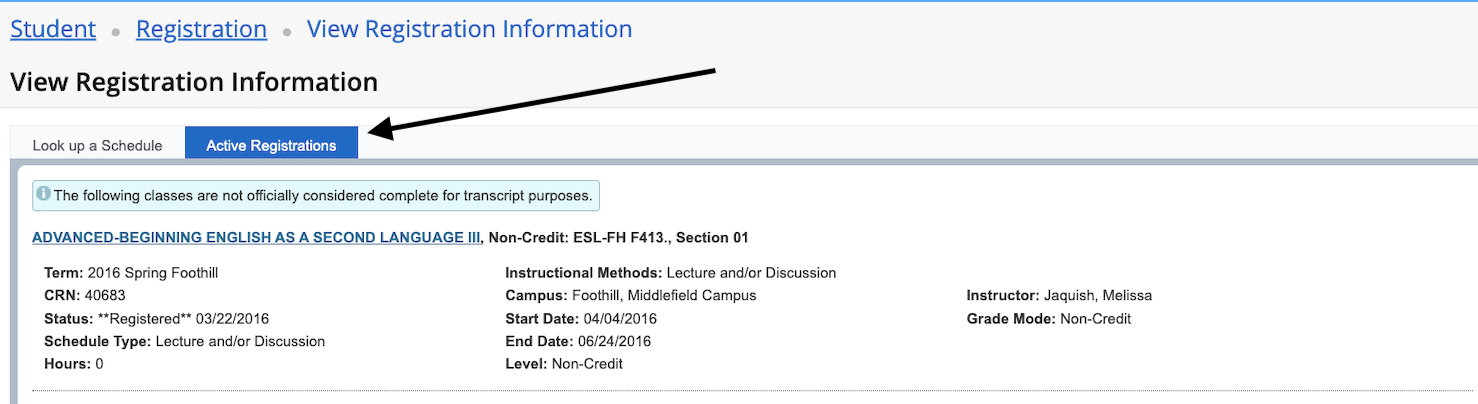Click the Level Non-Credit value
The image size is (1478, 404).
pyautogui.click(x=585, y=364)
